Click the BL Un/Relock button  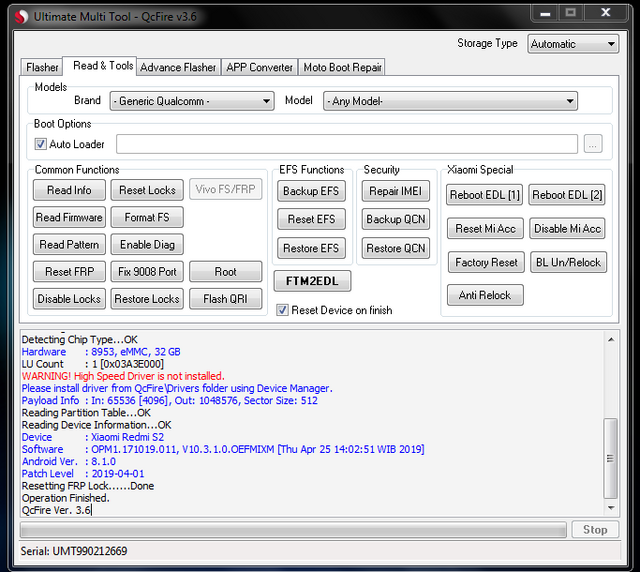568,262
